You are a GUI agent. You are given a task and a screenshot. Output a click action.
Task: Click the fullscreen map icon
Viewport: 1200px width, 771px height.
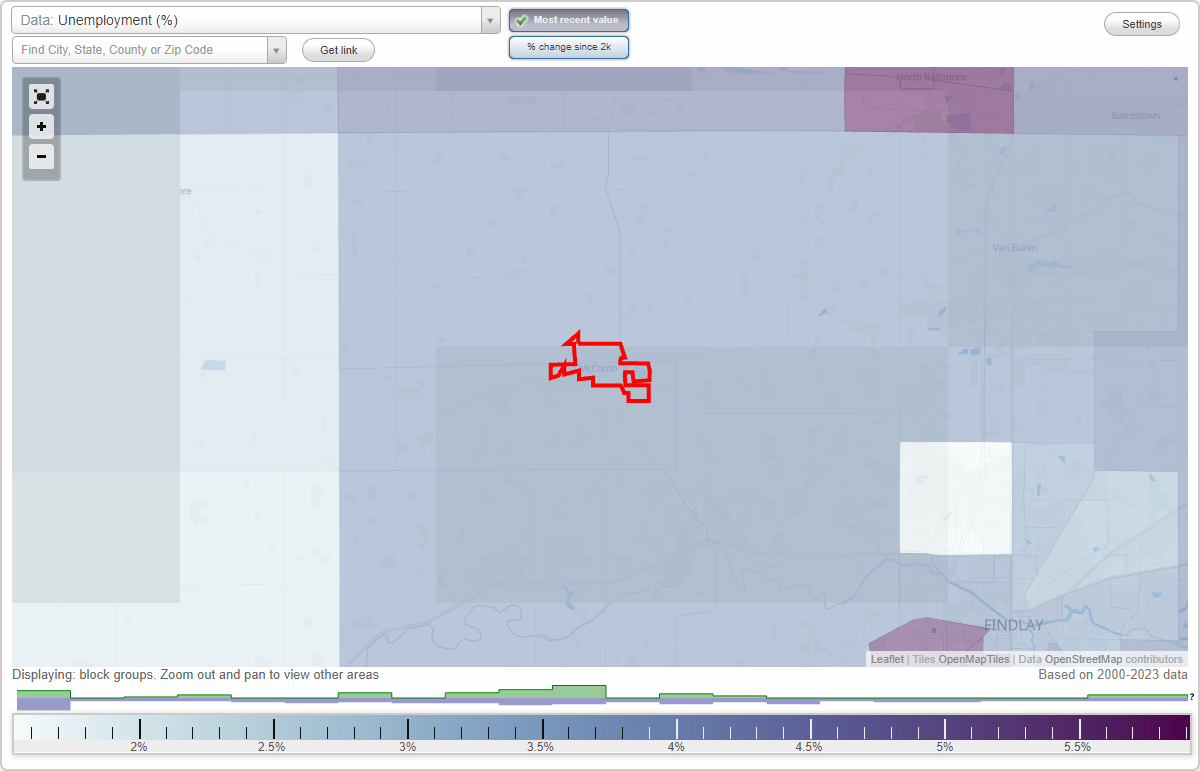(x=41, y=96)
